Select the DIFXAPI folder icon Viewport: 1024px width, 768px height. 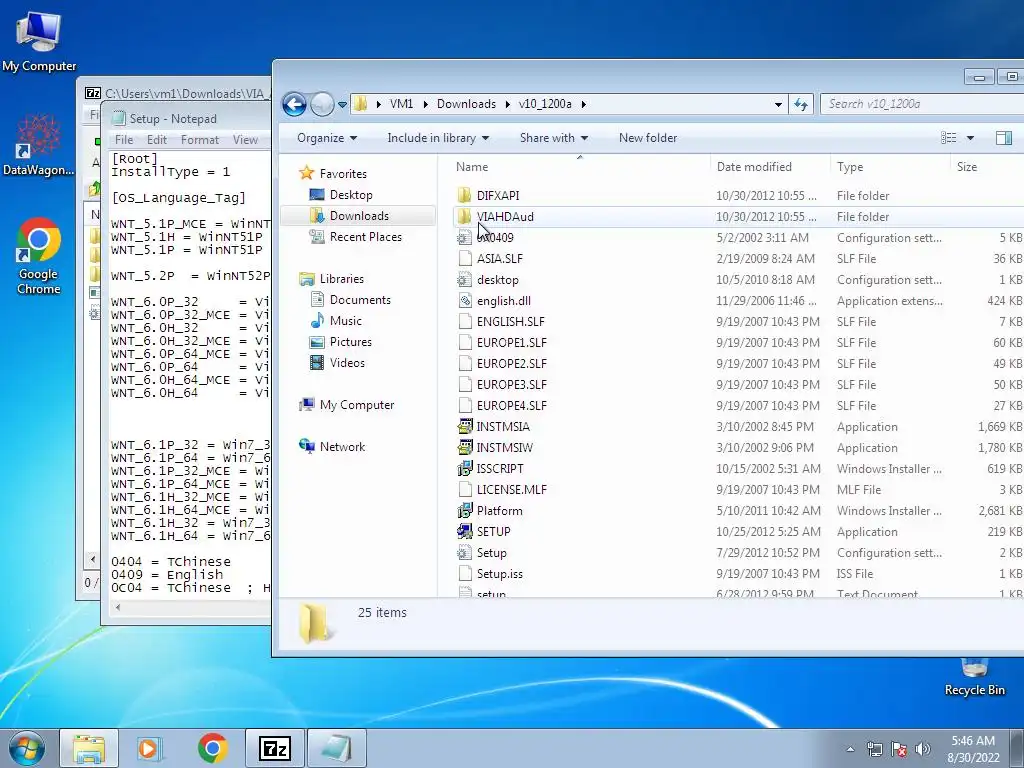[464, 195]
